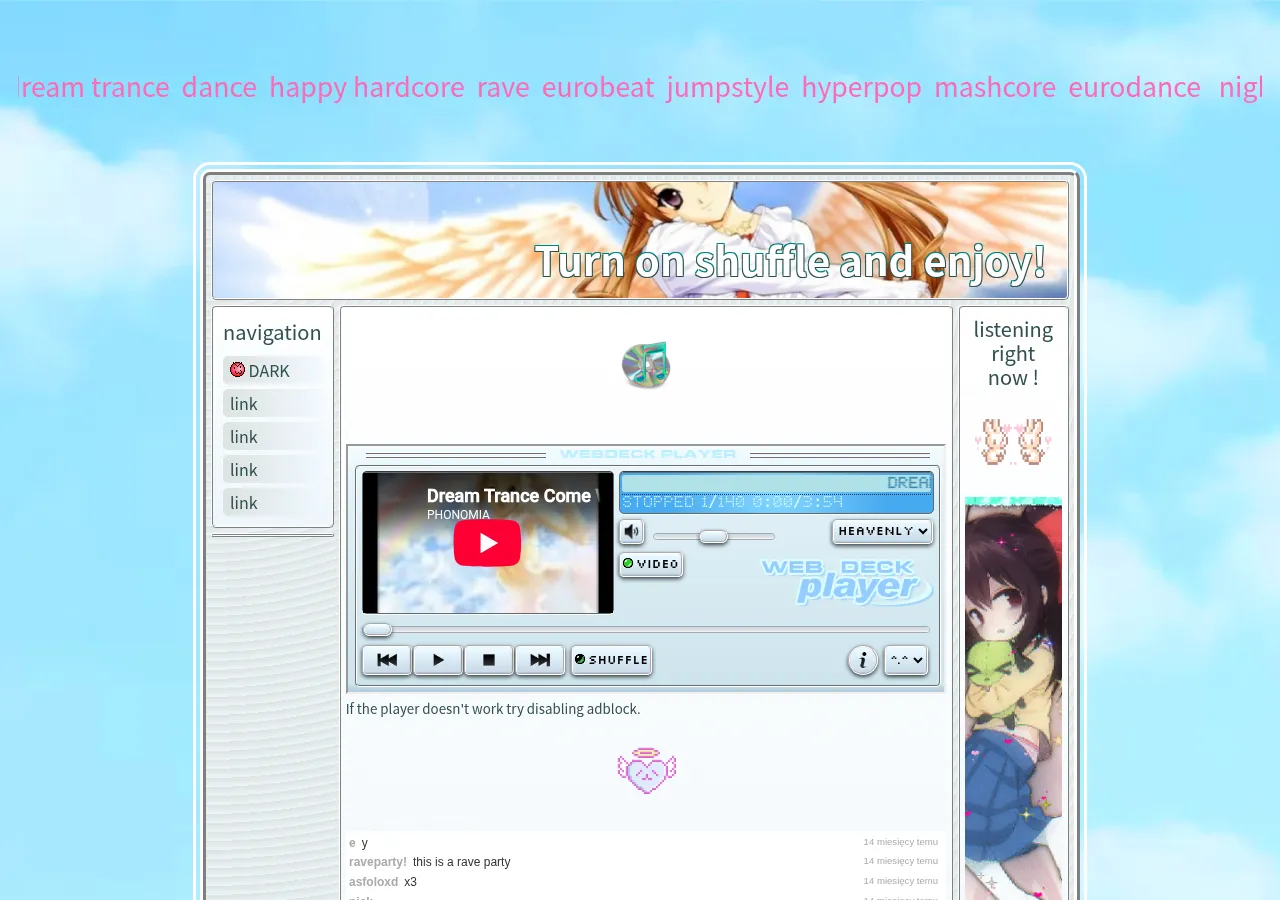Open the anime girl image on the right
The image size is (1280, 900).
1013,698
